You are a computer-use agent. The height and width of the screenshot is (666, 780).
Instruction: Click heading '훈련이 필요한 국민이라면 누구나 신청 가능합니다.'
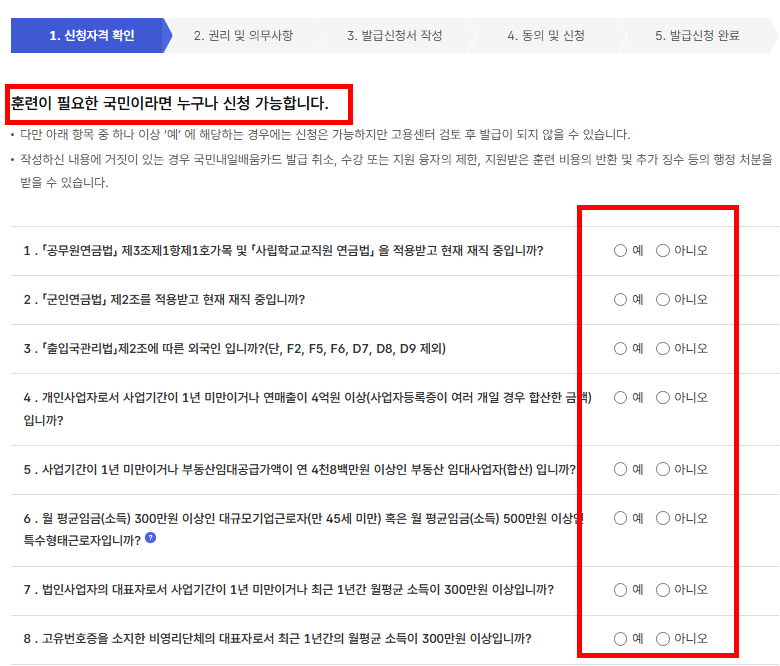click(170, 103)
